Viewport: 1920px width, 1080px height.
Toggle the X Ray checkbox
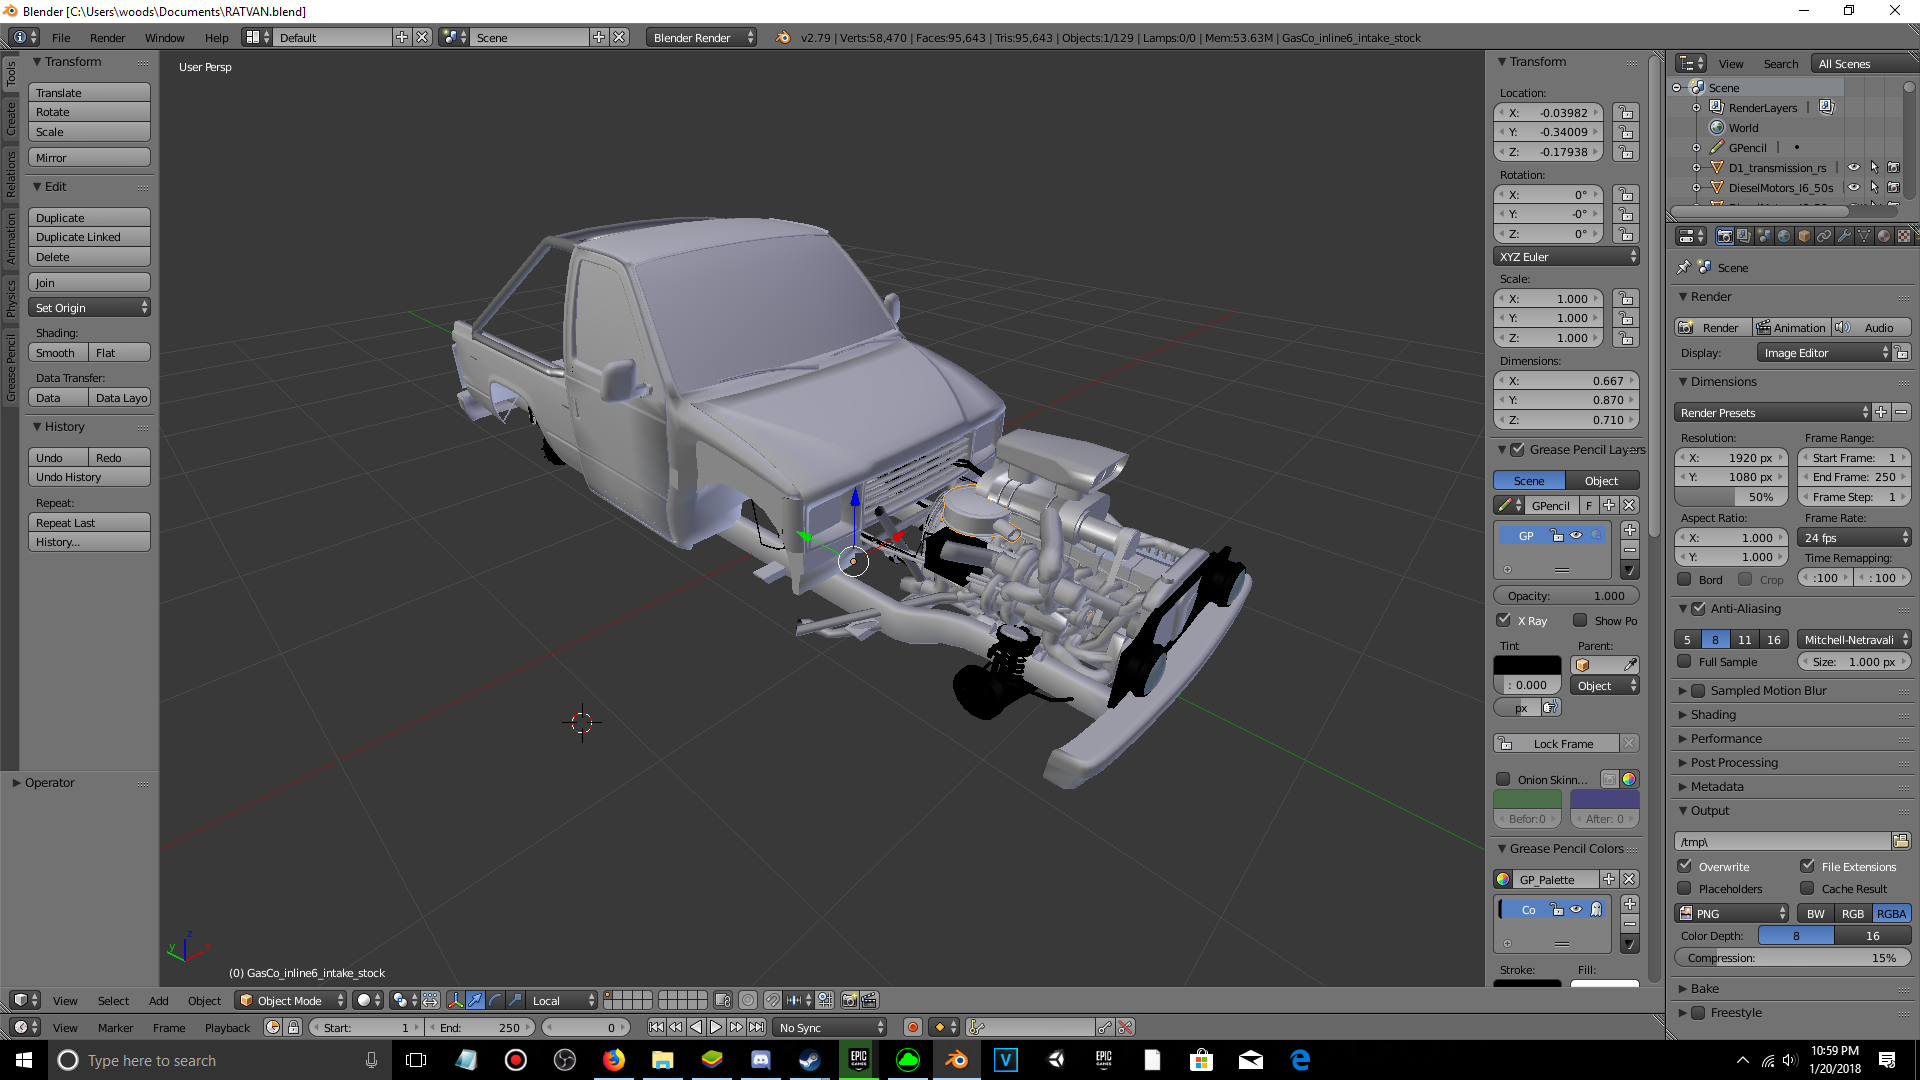pyautogui.click(x=1504, y=620)
